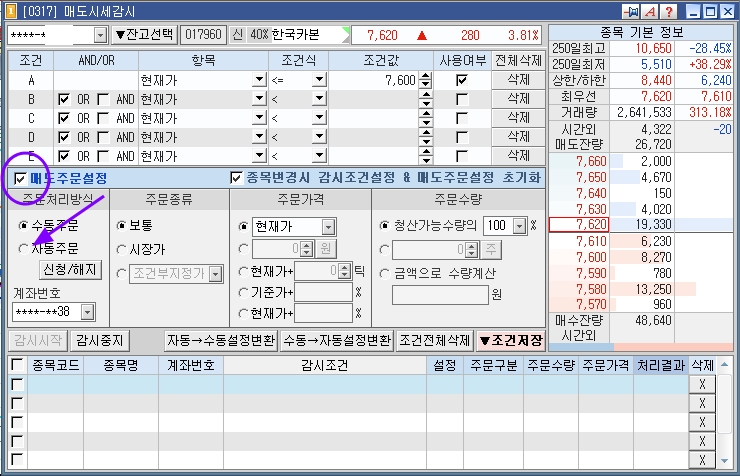Uncheck 사용여부 checkbox for condition A
The width and height of the screenshot is (740, 476).
(462, 80)
